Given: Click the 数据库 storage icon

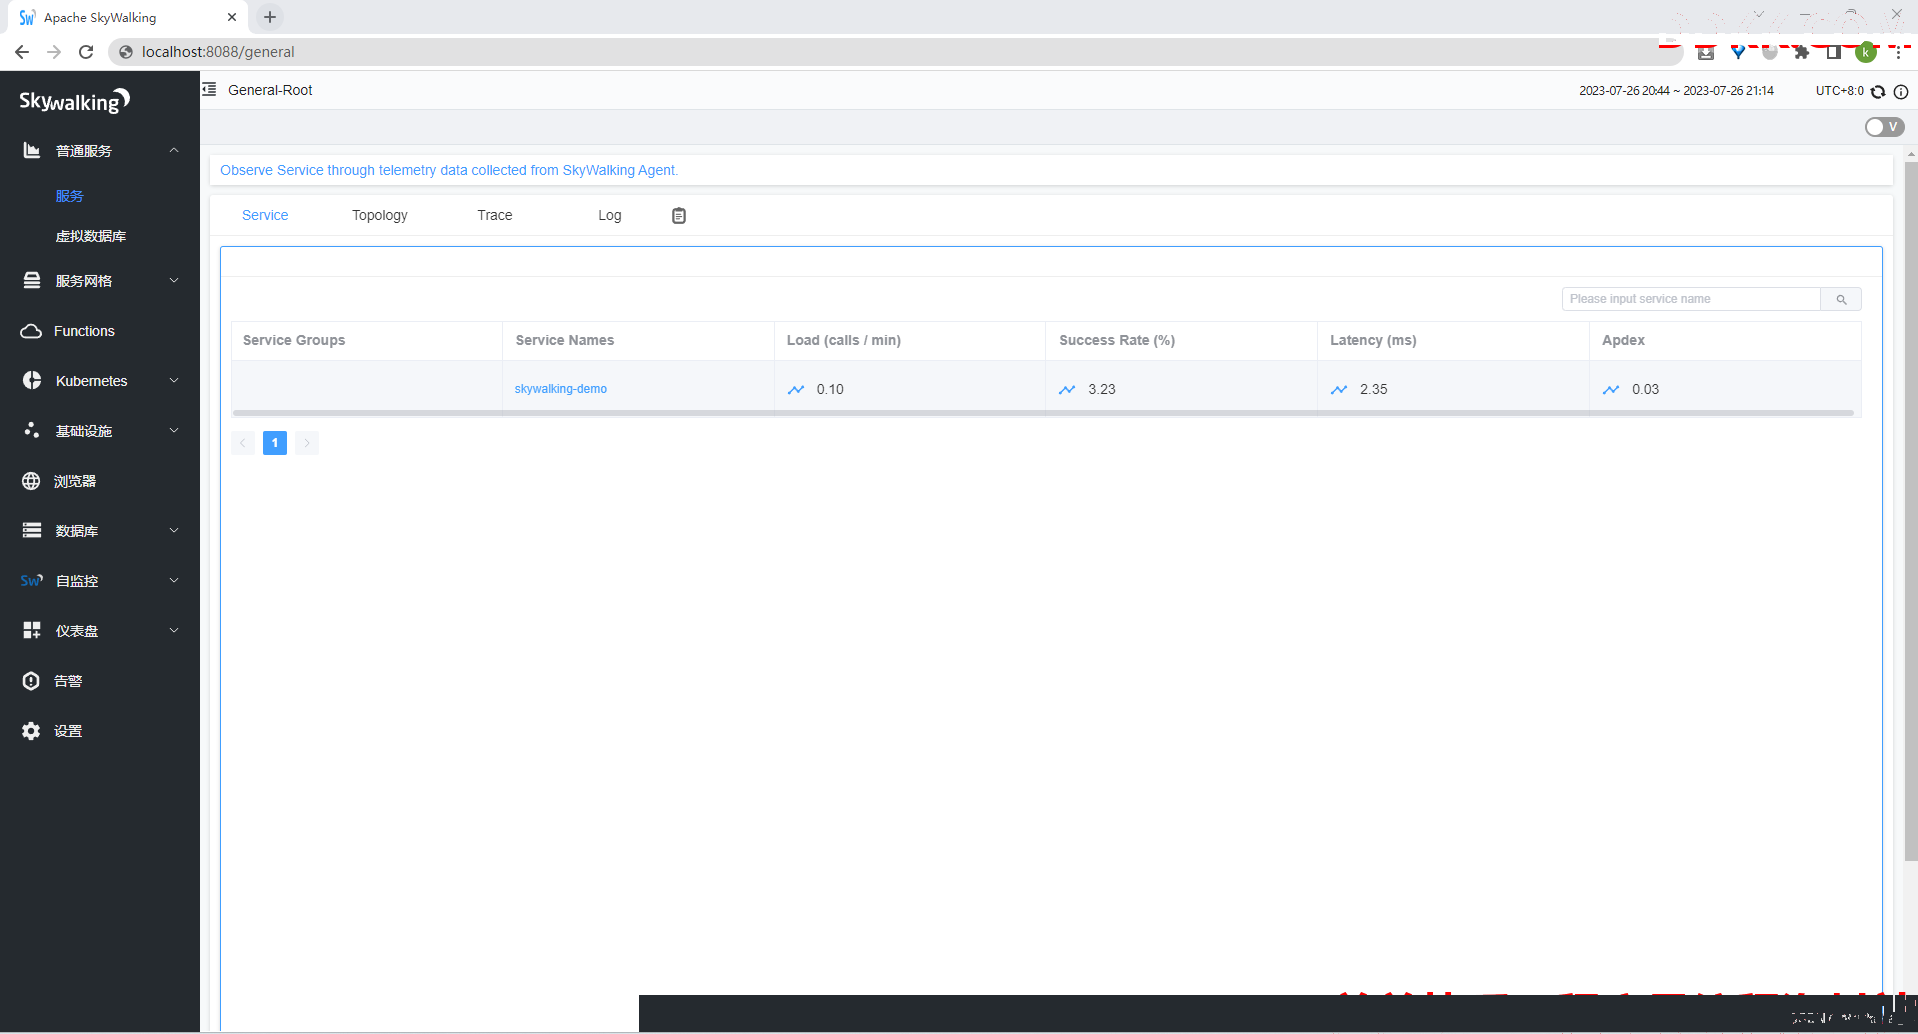Looking at the screenshot, I should 32,530.
